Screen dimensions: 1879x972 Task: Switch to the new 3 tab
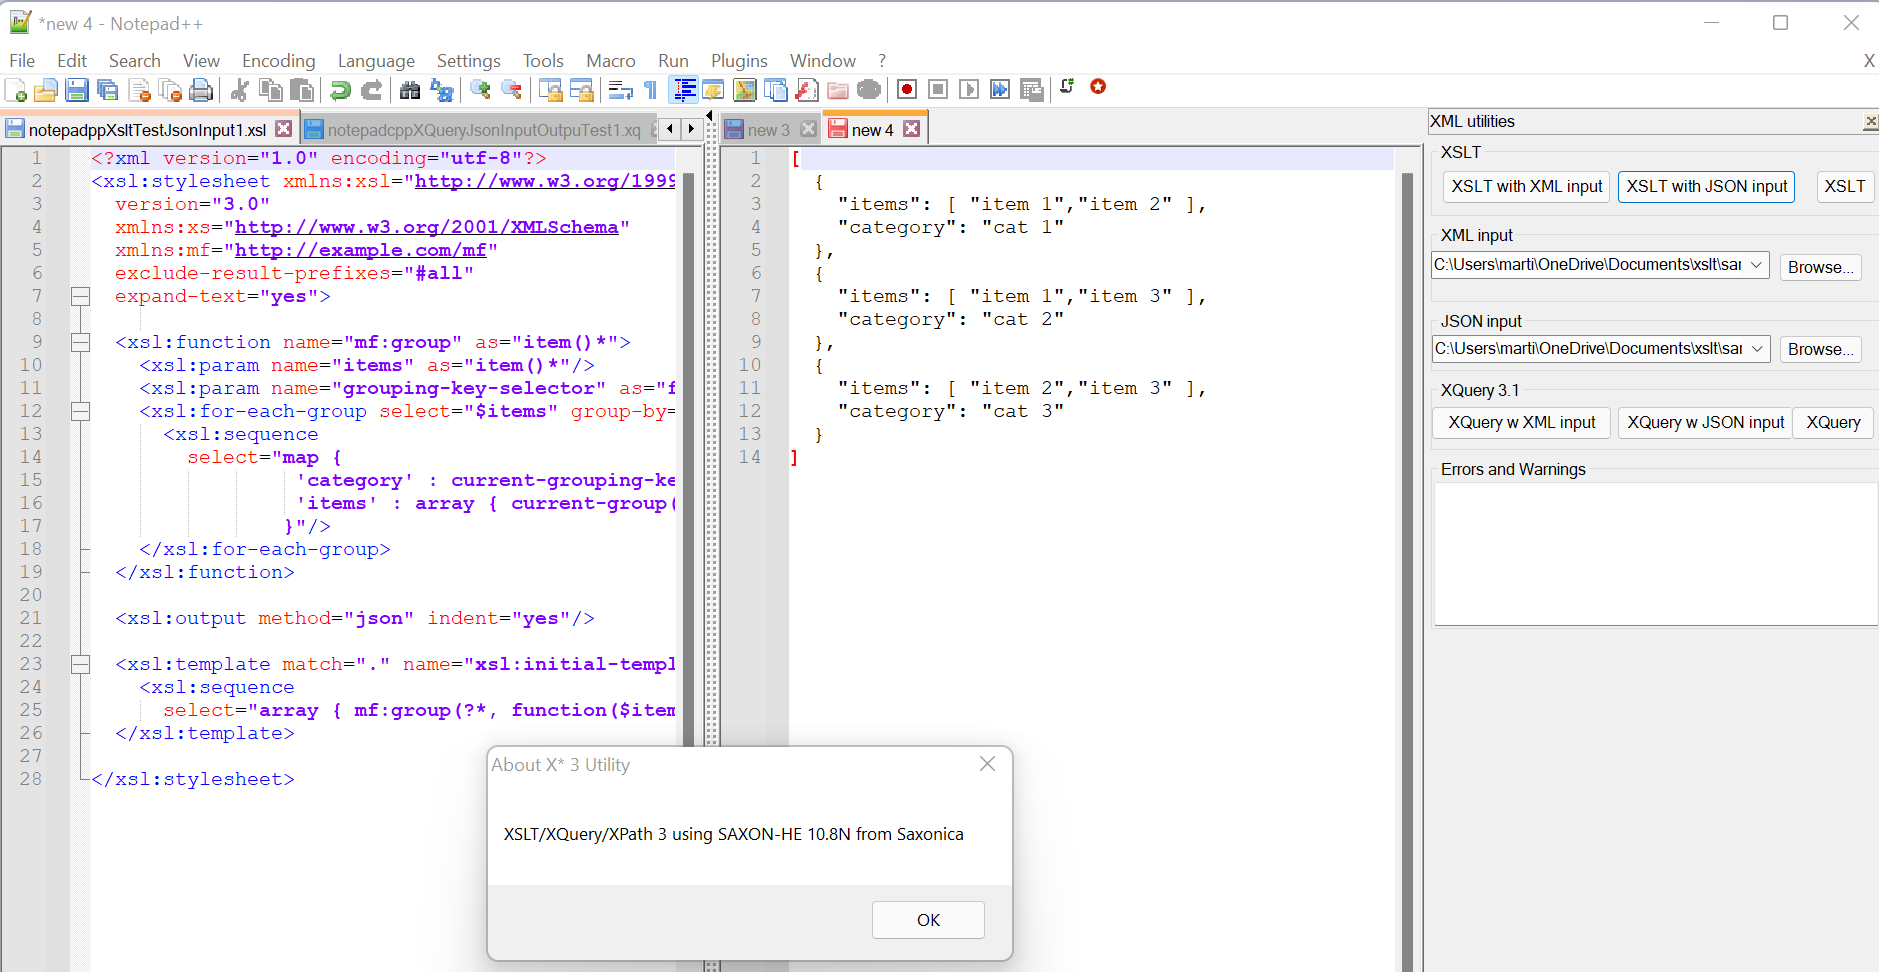pos(768,129)
